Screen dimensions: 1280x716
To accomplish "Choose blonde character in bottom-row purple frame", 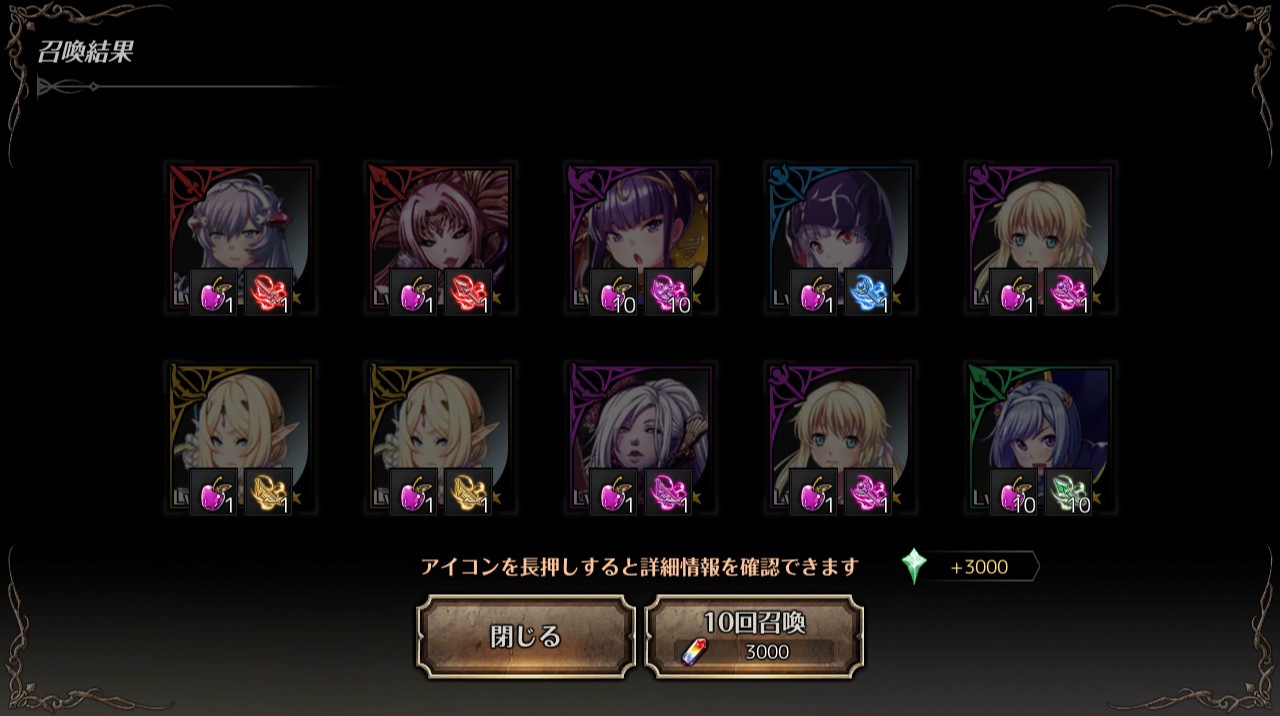I will pyautogui.click(x=840, y=438).
